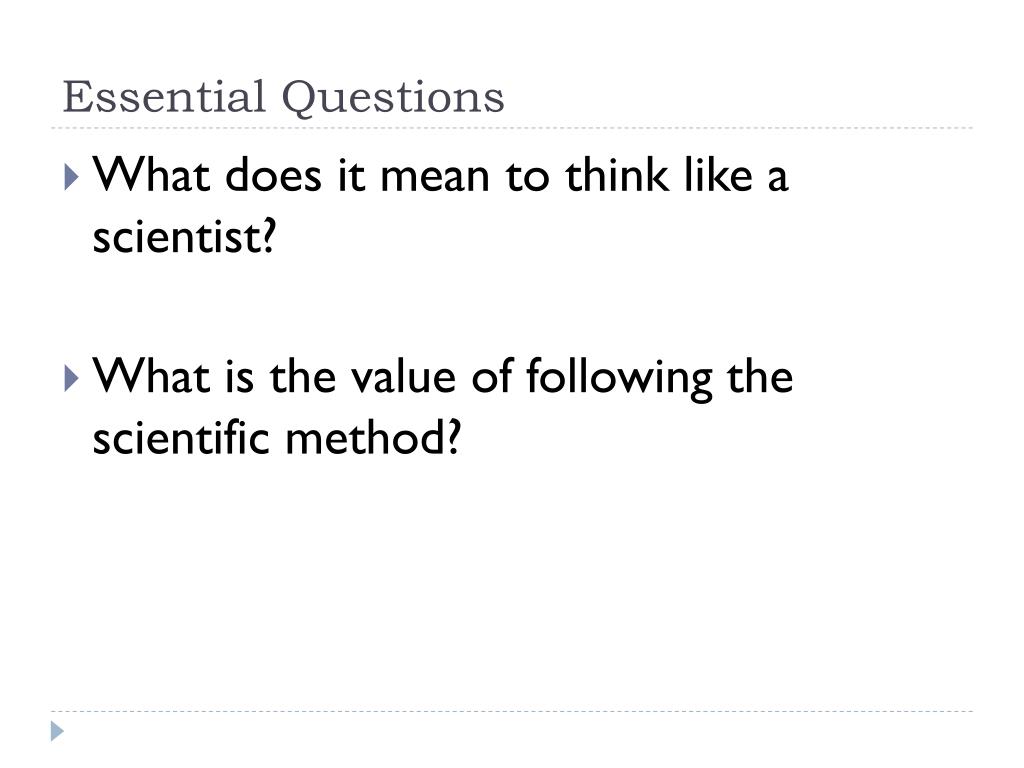Click the first 'What' in the top bullet
Image resolution: width=1024 pixels, height=768 pixels.
(152, 175)
